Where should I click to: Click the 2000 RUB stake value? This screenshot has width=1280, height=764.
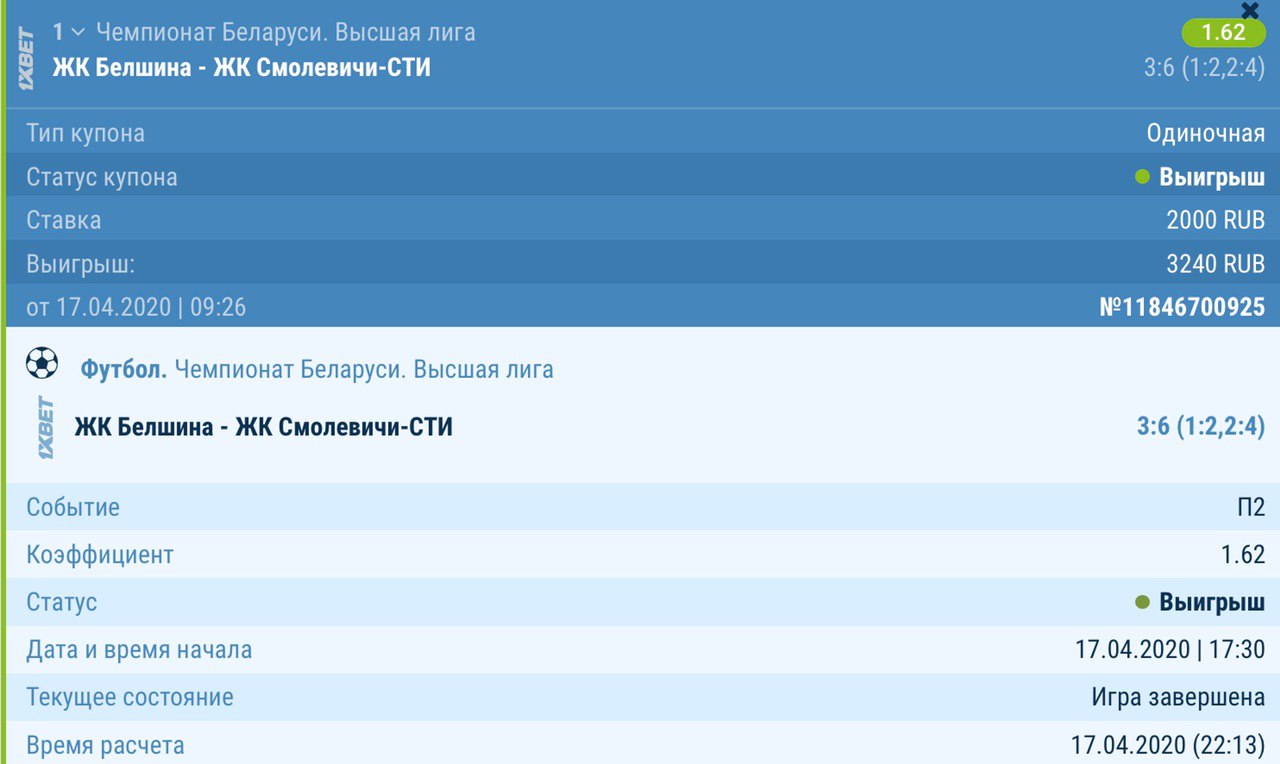coord(1216,220)
